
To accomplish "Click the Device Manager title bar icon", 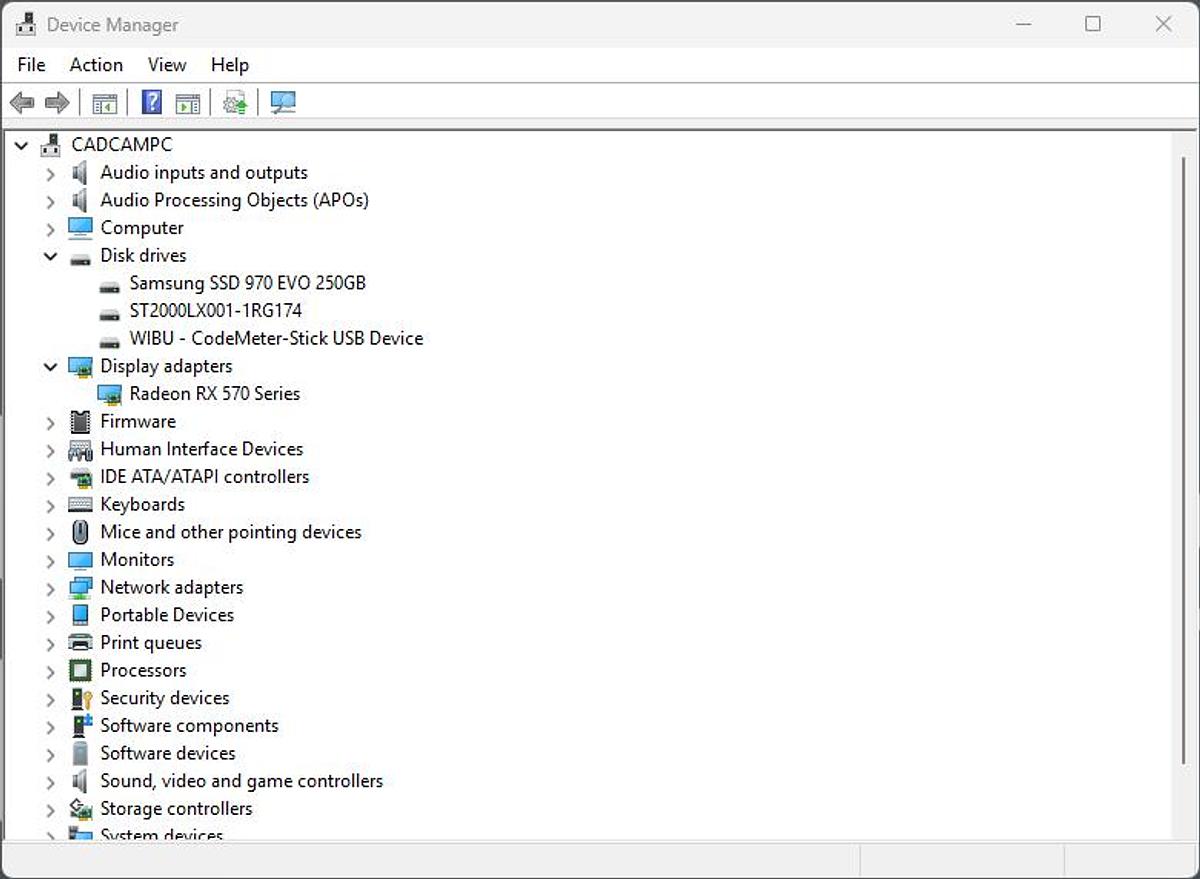I will (x=26, y=24).
